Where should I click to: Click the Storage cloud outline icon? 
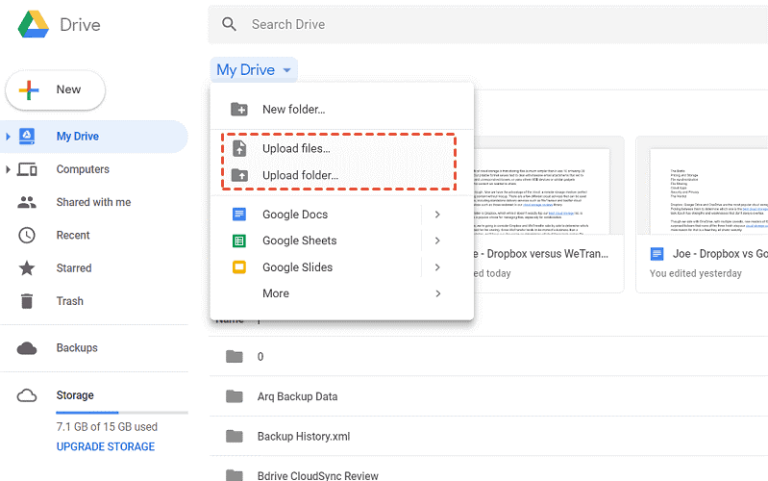pyautogui.click(x=27, y=395)
